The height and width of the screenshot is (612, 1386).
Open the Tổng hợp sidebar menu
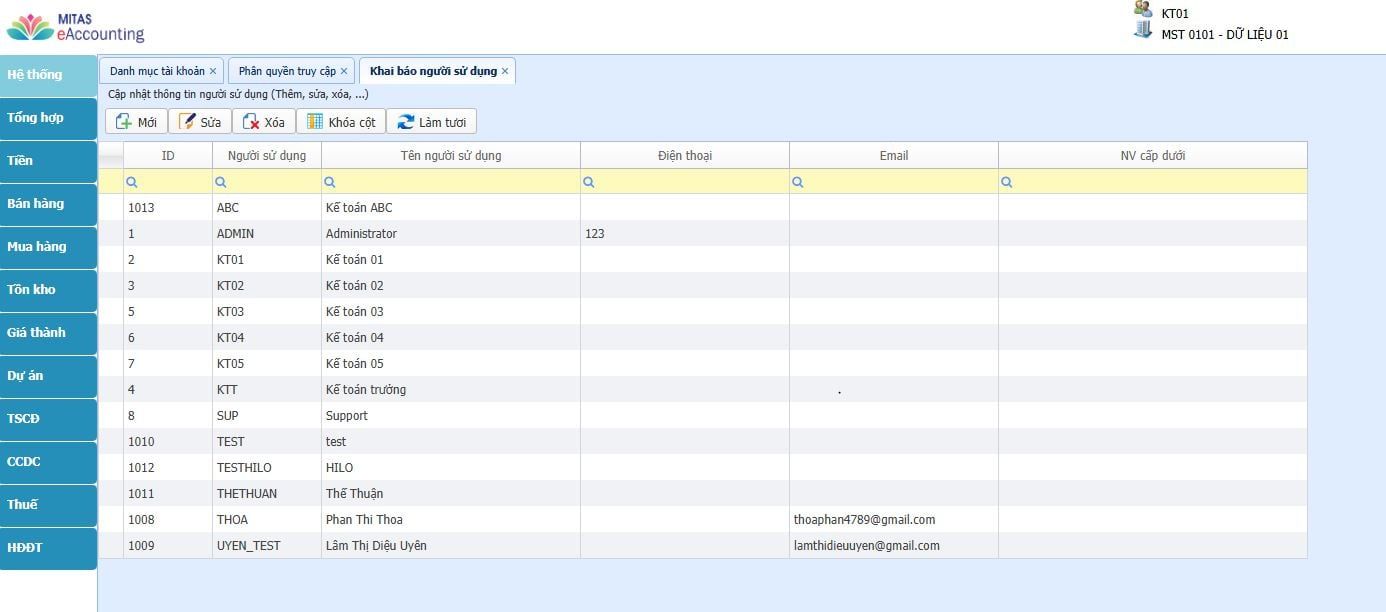48,118
